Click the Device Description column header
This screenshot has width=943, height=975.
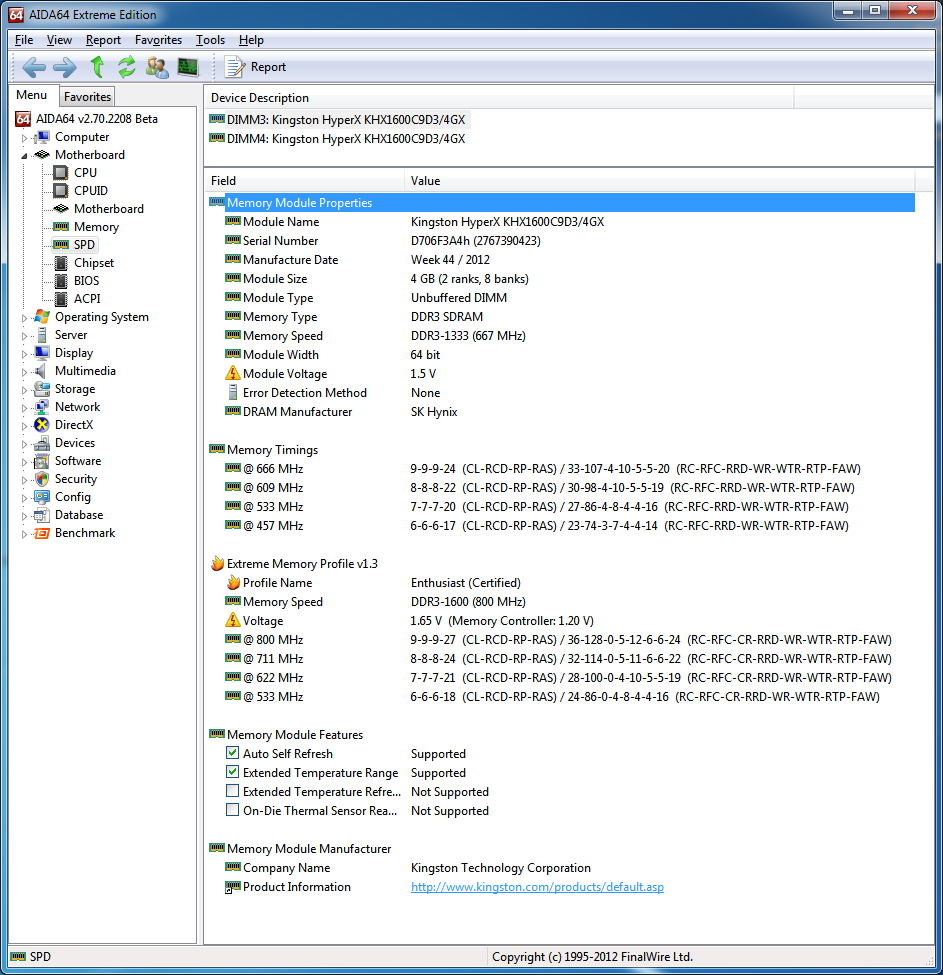[x=499, y=98]
